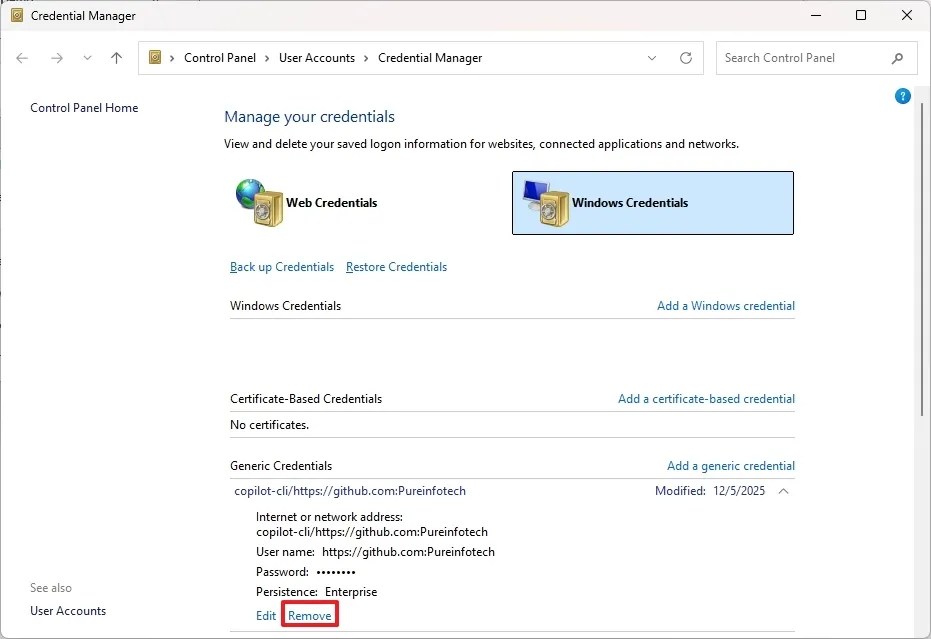931x639 pixels.
Task: Click the Back navigation arrow
Action: (x=22, y=58)
